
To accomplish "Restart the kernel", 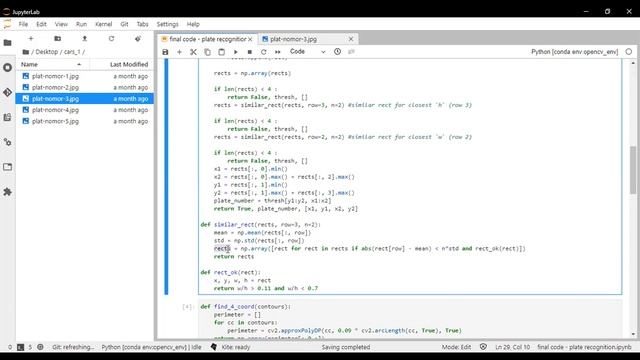I will coord(264,52).
